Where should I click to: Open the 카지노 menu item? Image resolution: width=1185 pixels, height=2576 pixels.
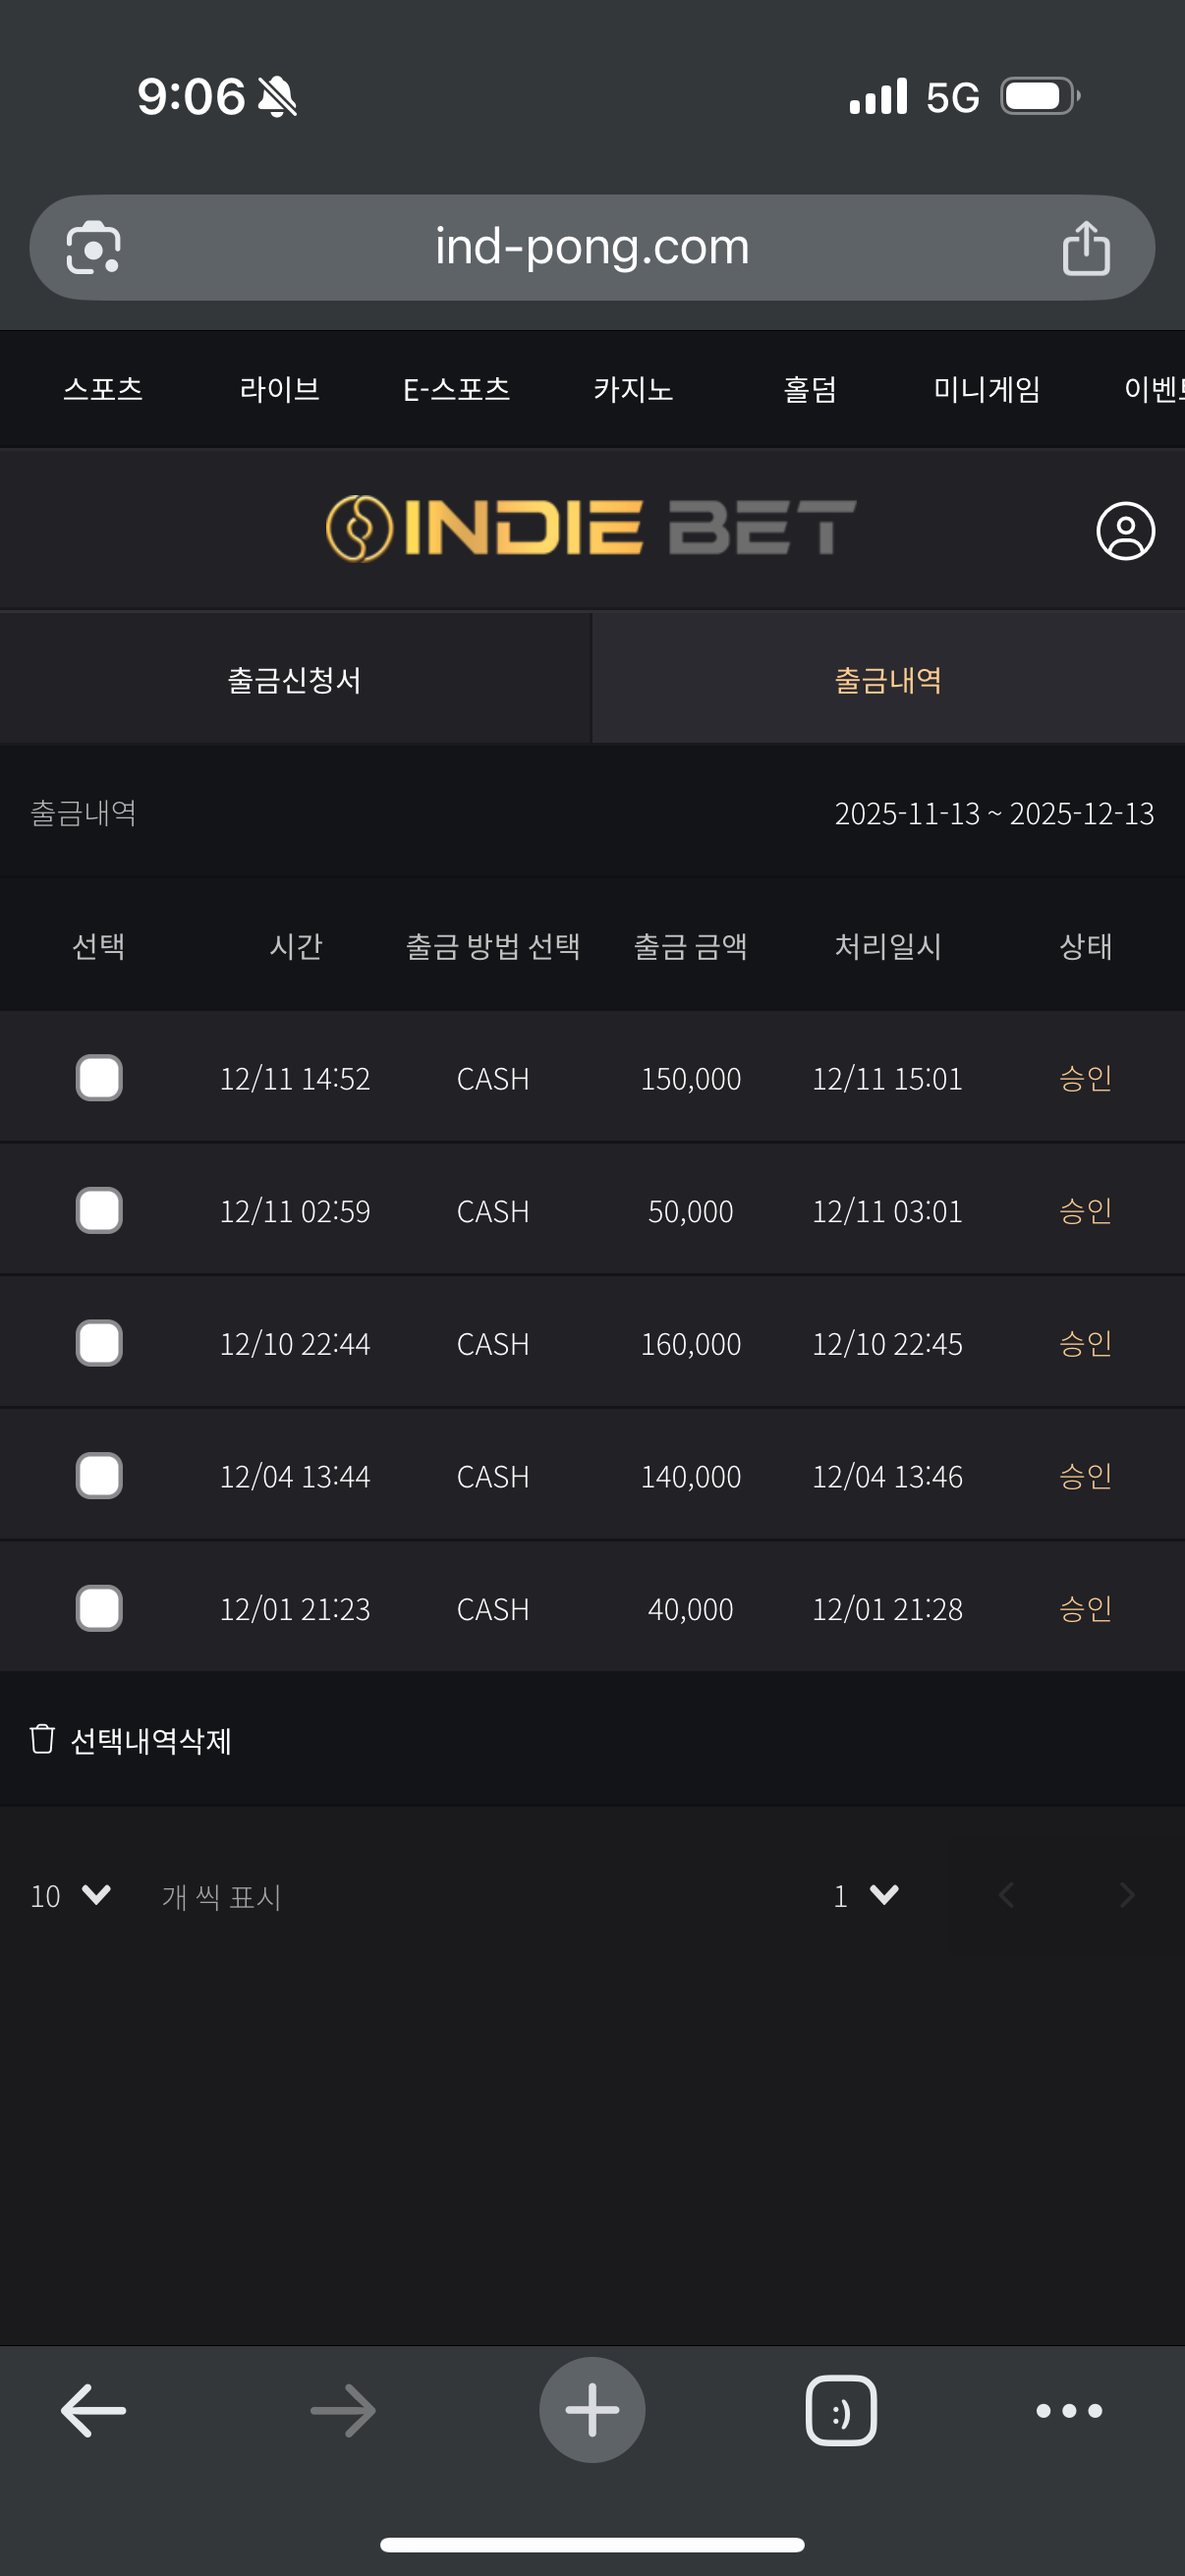(633, 389)
